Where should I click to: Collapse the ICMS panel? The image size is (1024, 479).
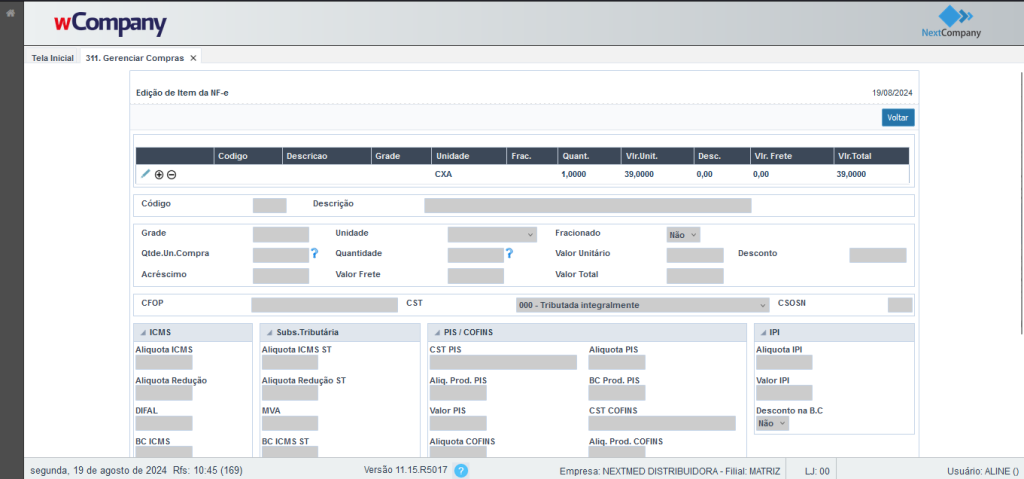point(143,333)
